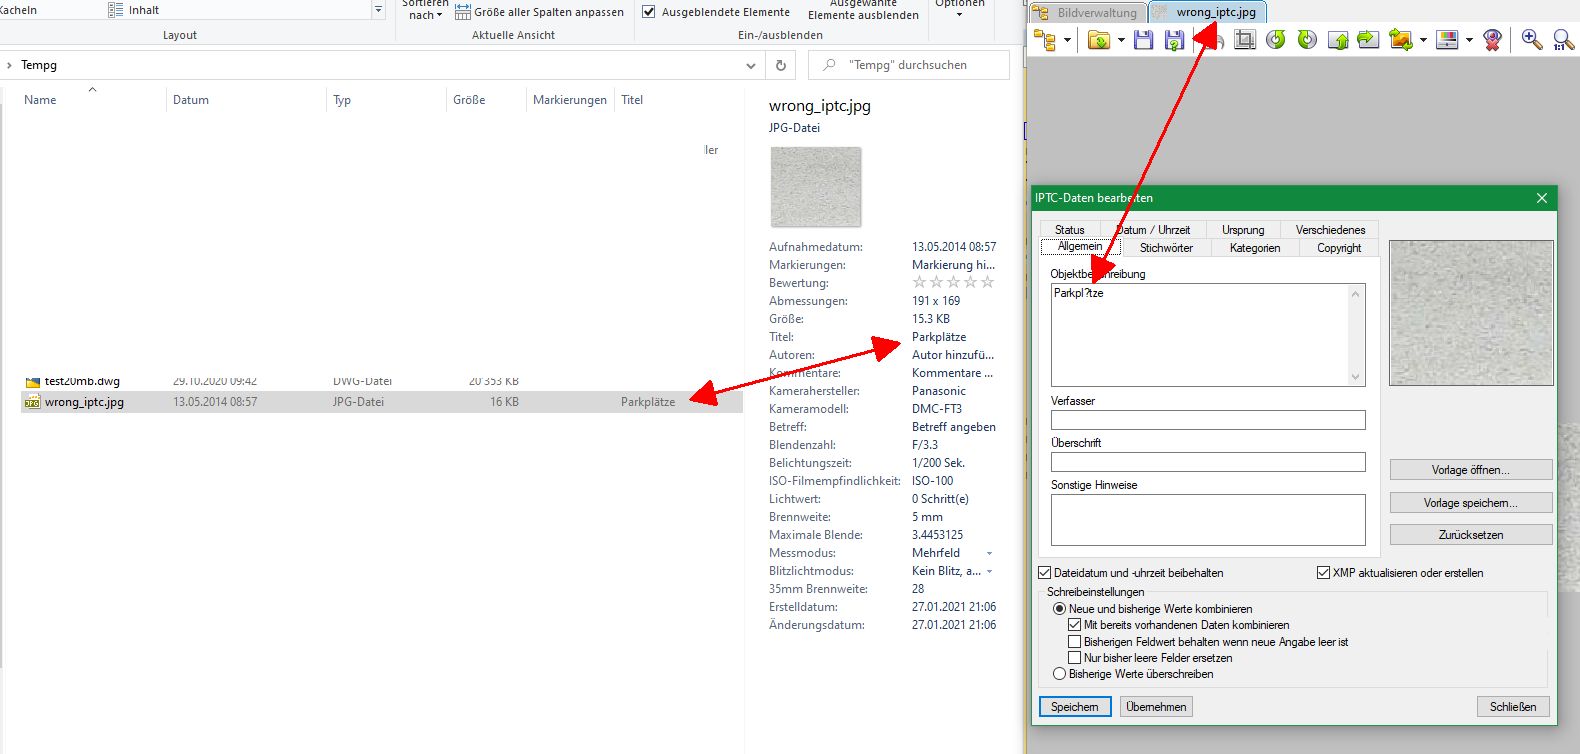
Task: Click the Übernehmen button
Action: 1156,707
